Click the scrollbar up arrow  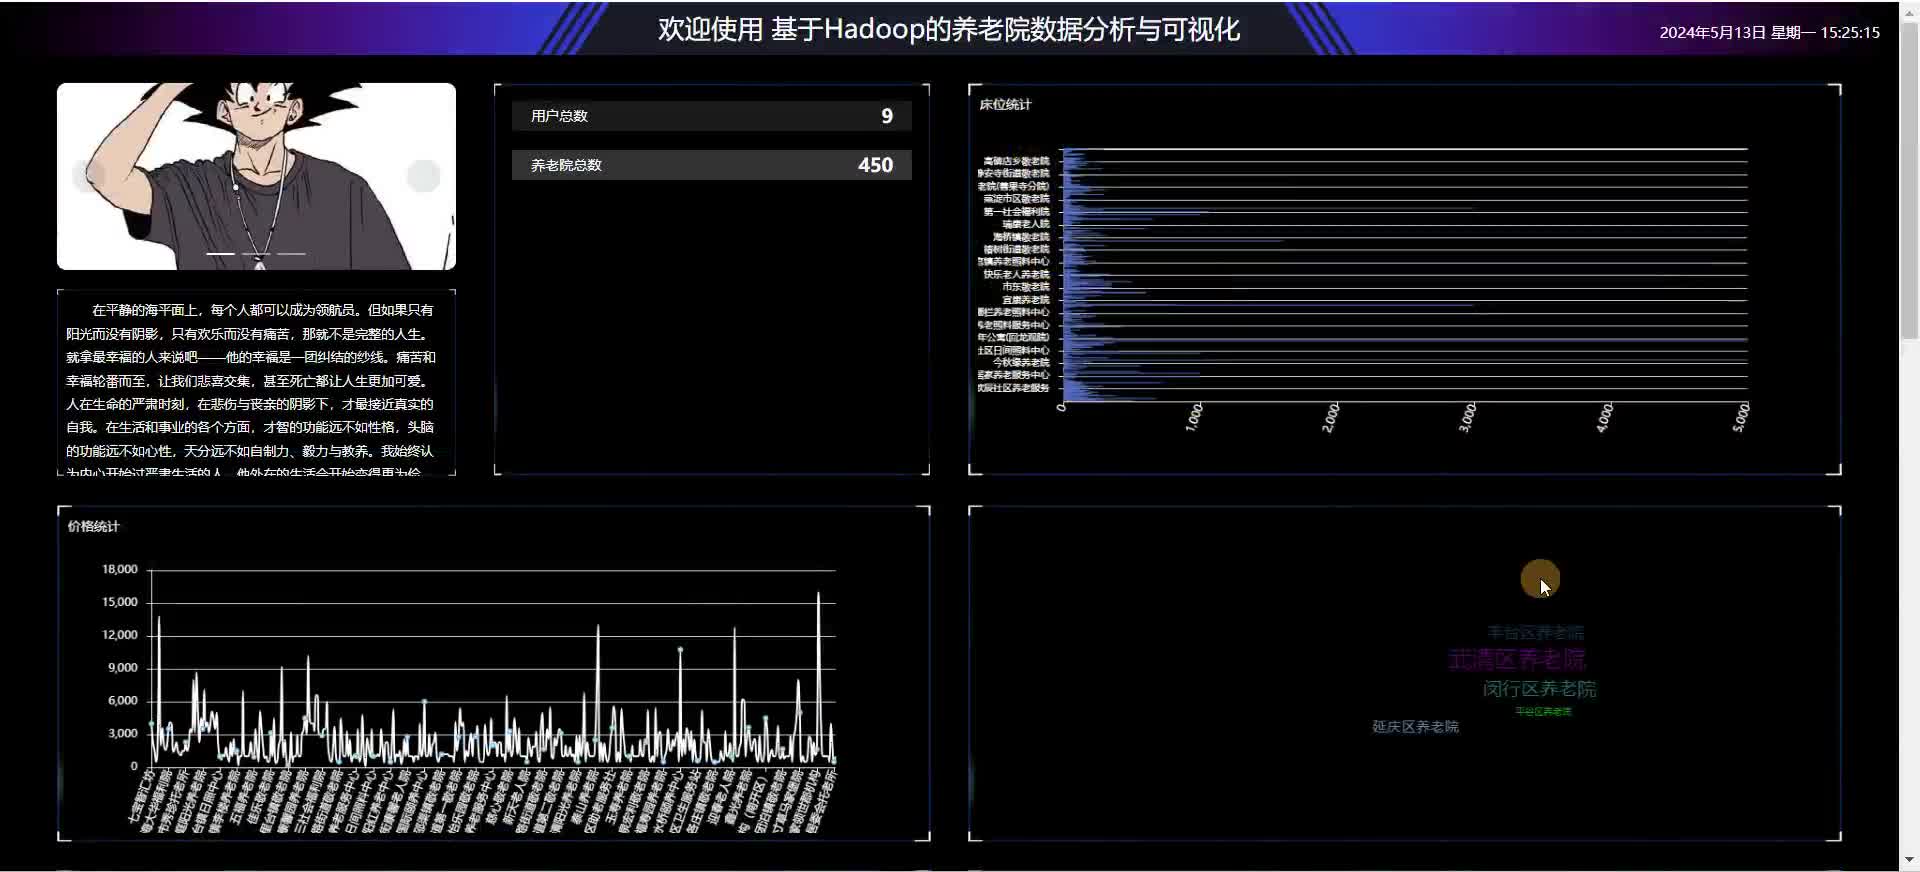(x=1909, y=11)
